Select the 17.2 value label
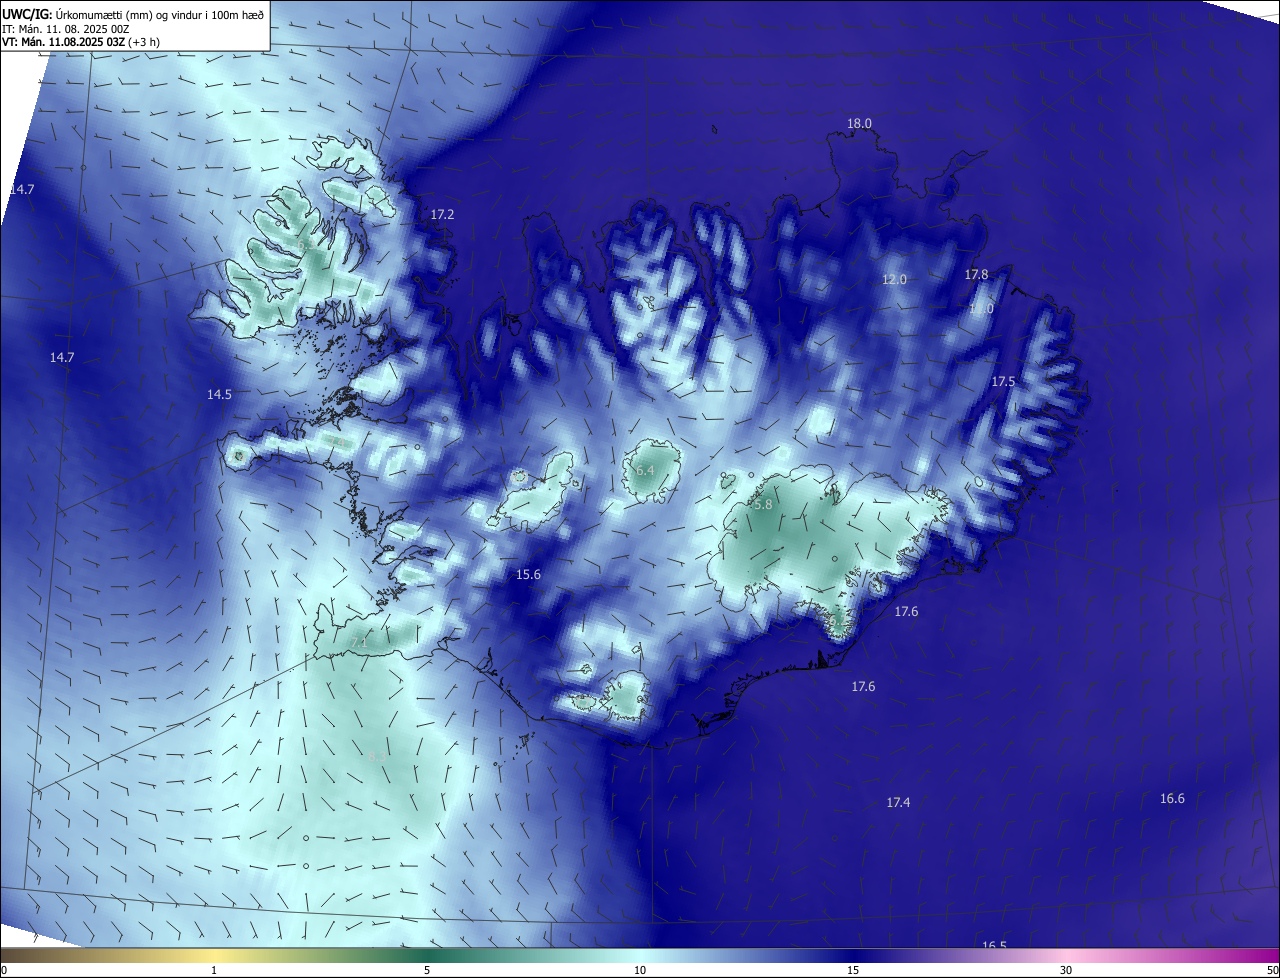The width and height of the screenshot is (1280, 978). [443, 215]
